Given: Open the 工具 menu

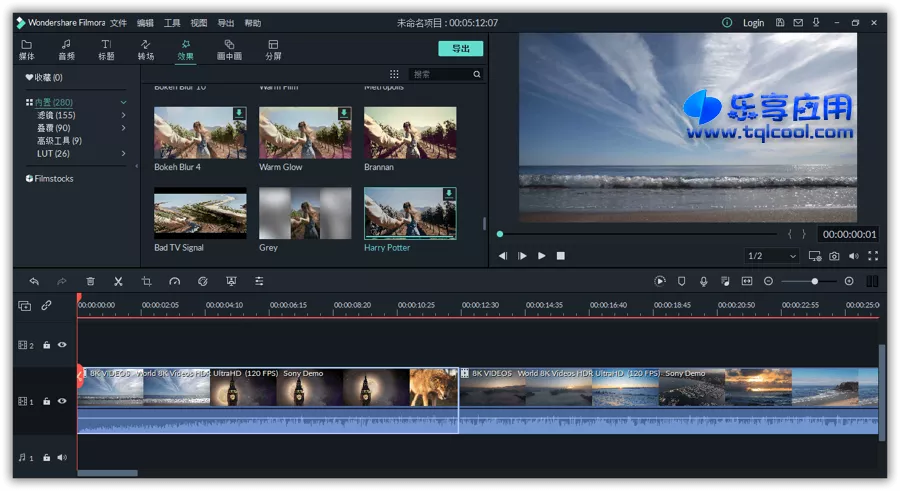Looking at the screenshot, I should tap(172, 23).
